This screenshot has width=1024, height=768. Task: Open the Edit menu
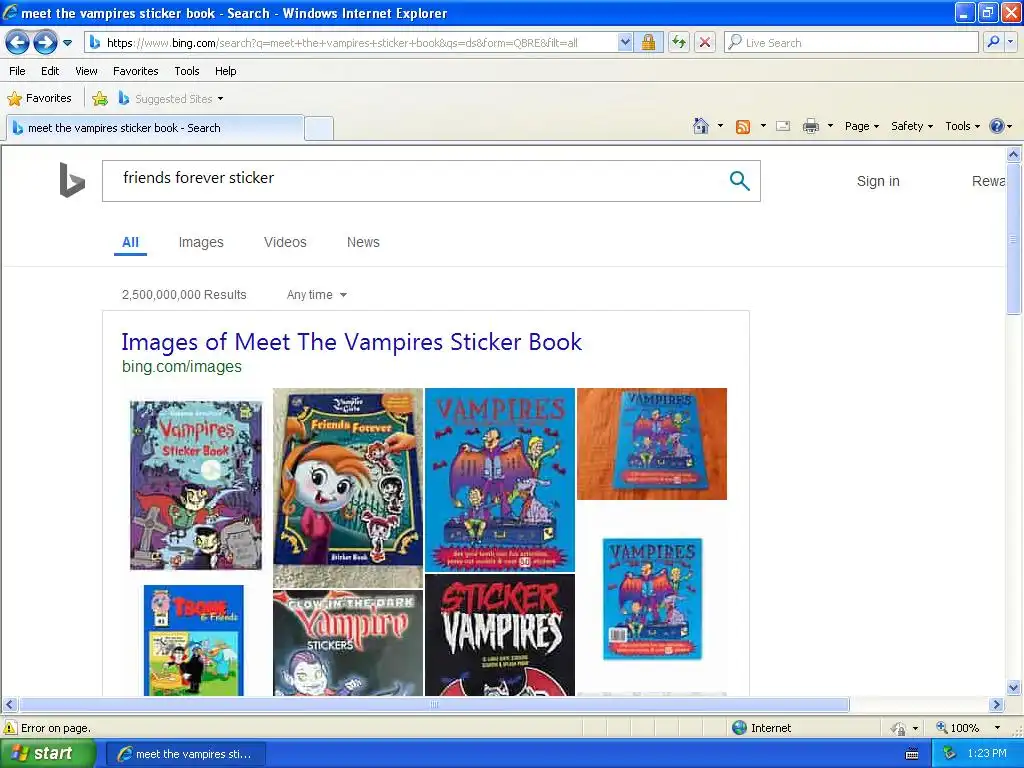pyautogui.click(x=50, y=71)
